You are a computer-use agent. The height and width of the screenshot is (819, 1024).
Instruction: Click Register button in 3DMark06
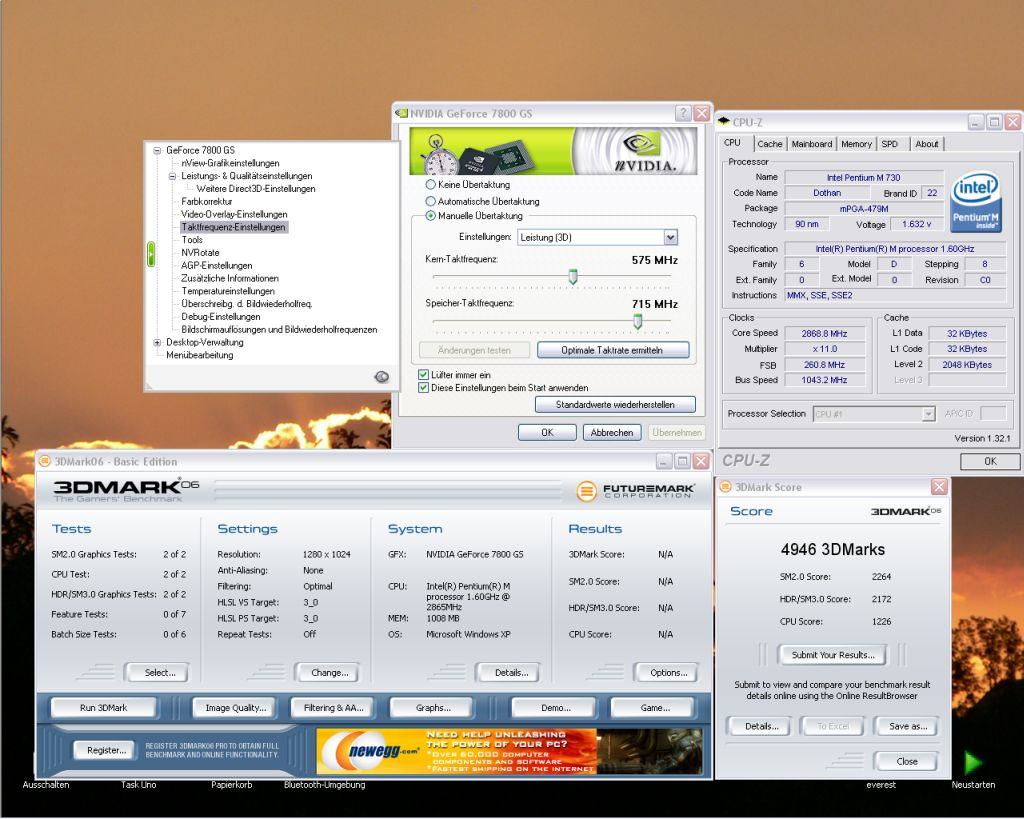pos(106,750)
